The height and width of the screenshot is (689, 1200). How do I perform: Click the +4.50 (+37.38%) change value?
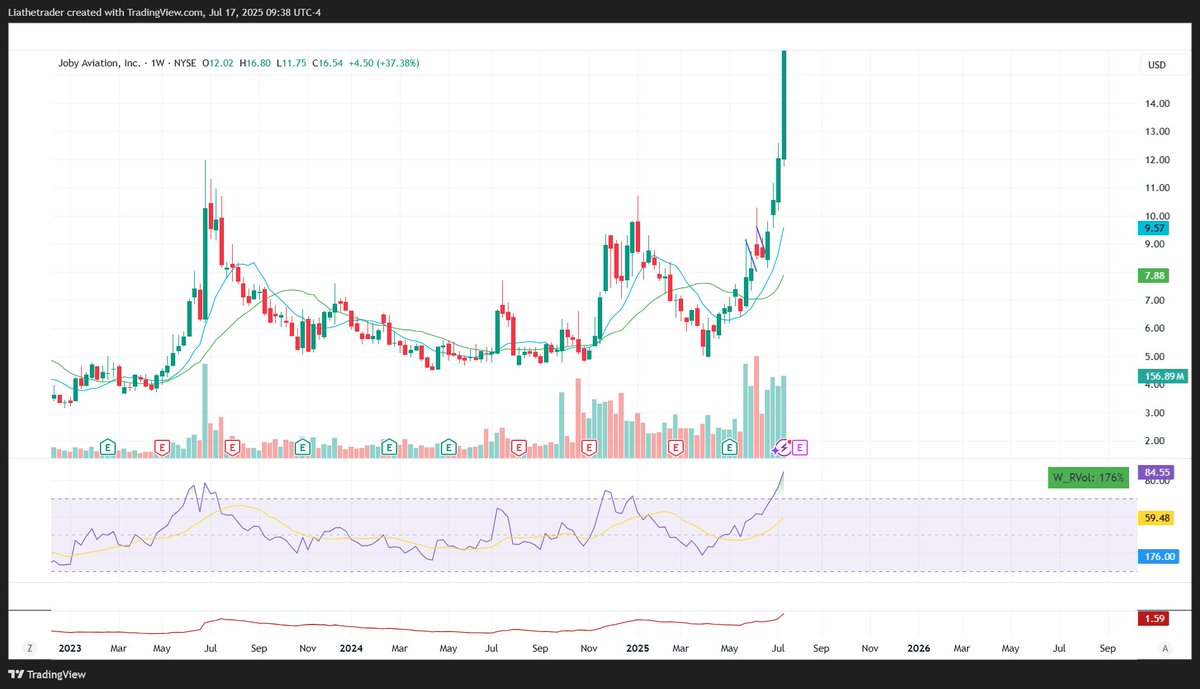tap(384, 63)
